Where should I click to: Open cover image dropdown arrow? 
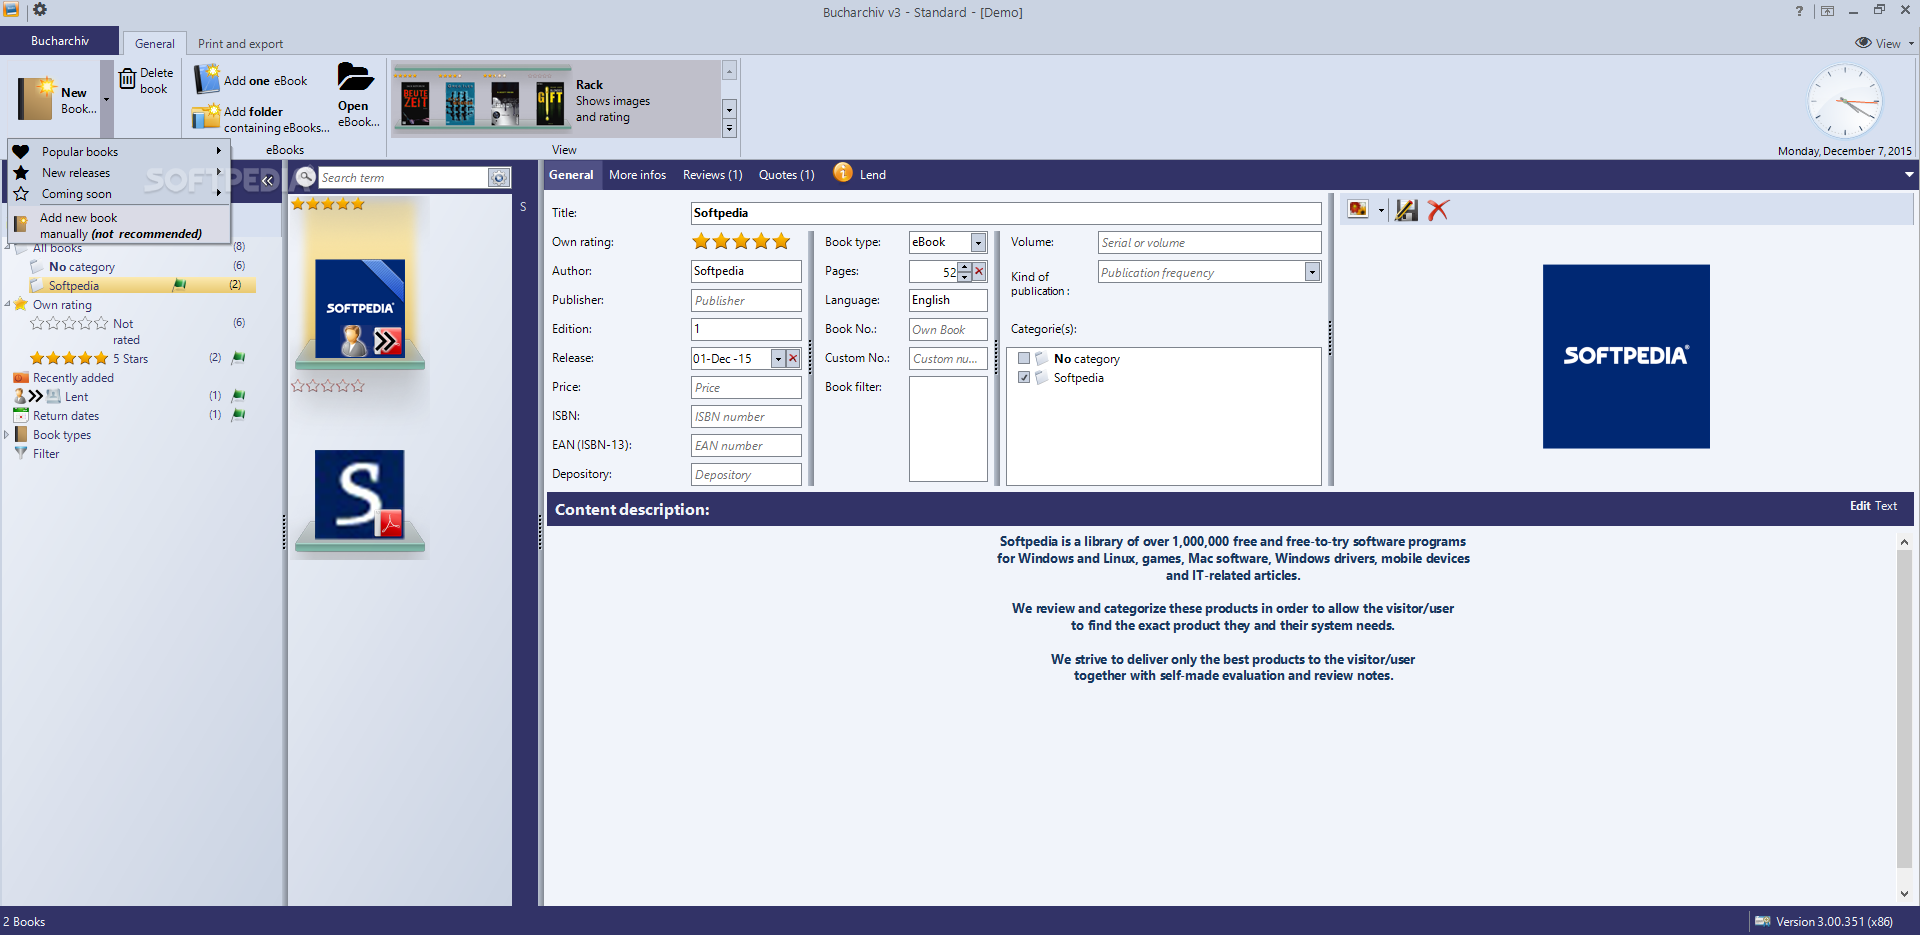(x=1381, y=210)
